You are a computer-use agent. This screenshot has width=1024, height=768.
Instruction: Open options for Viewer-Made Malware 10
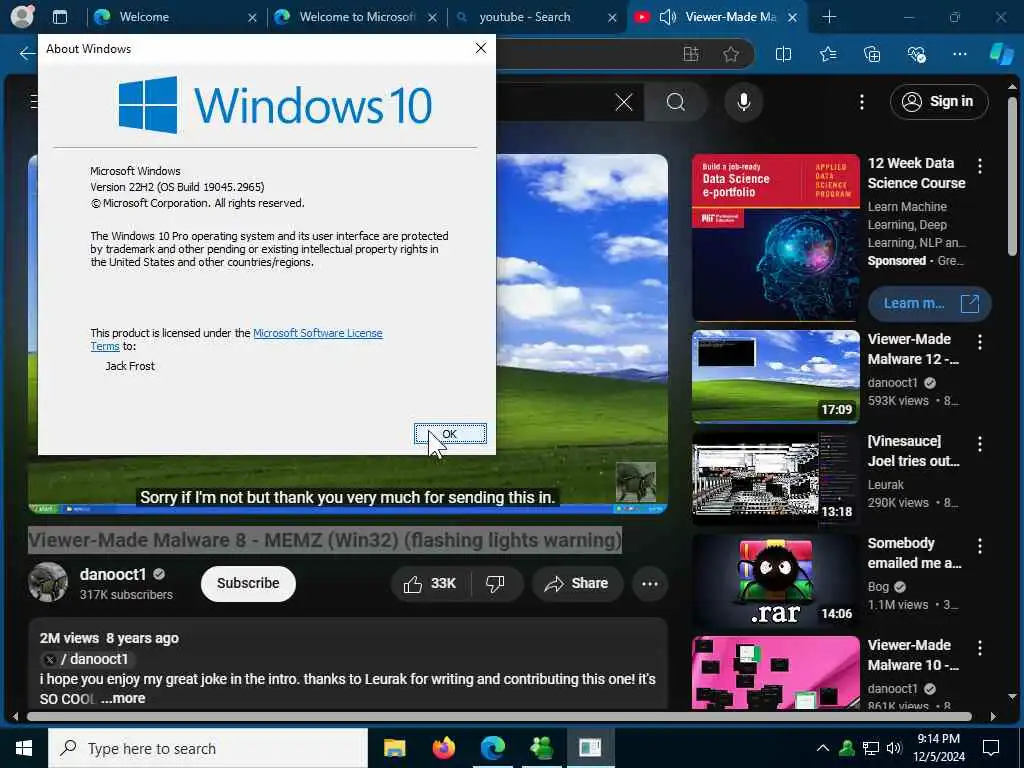[980, 647]
